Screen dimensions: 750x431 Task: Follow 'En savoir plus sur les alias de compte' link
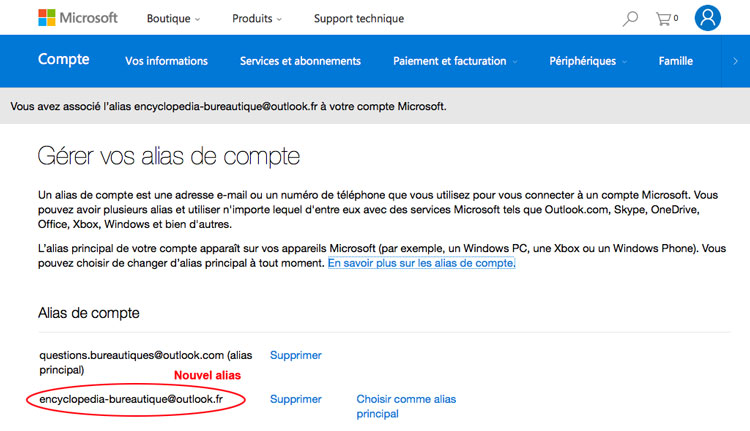[x=421, y=263]
